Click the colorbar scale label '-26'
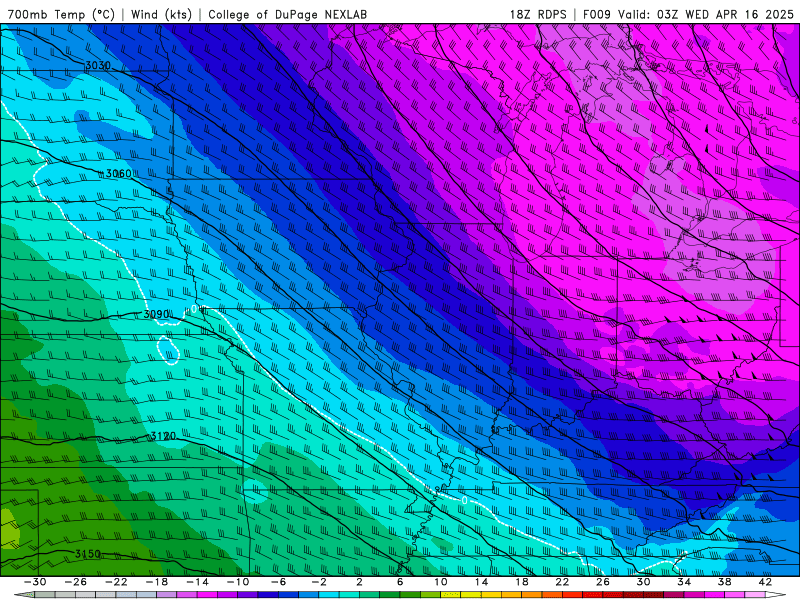Image resolution: width=800 pixels, height=600 pixels. 76,582
